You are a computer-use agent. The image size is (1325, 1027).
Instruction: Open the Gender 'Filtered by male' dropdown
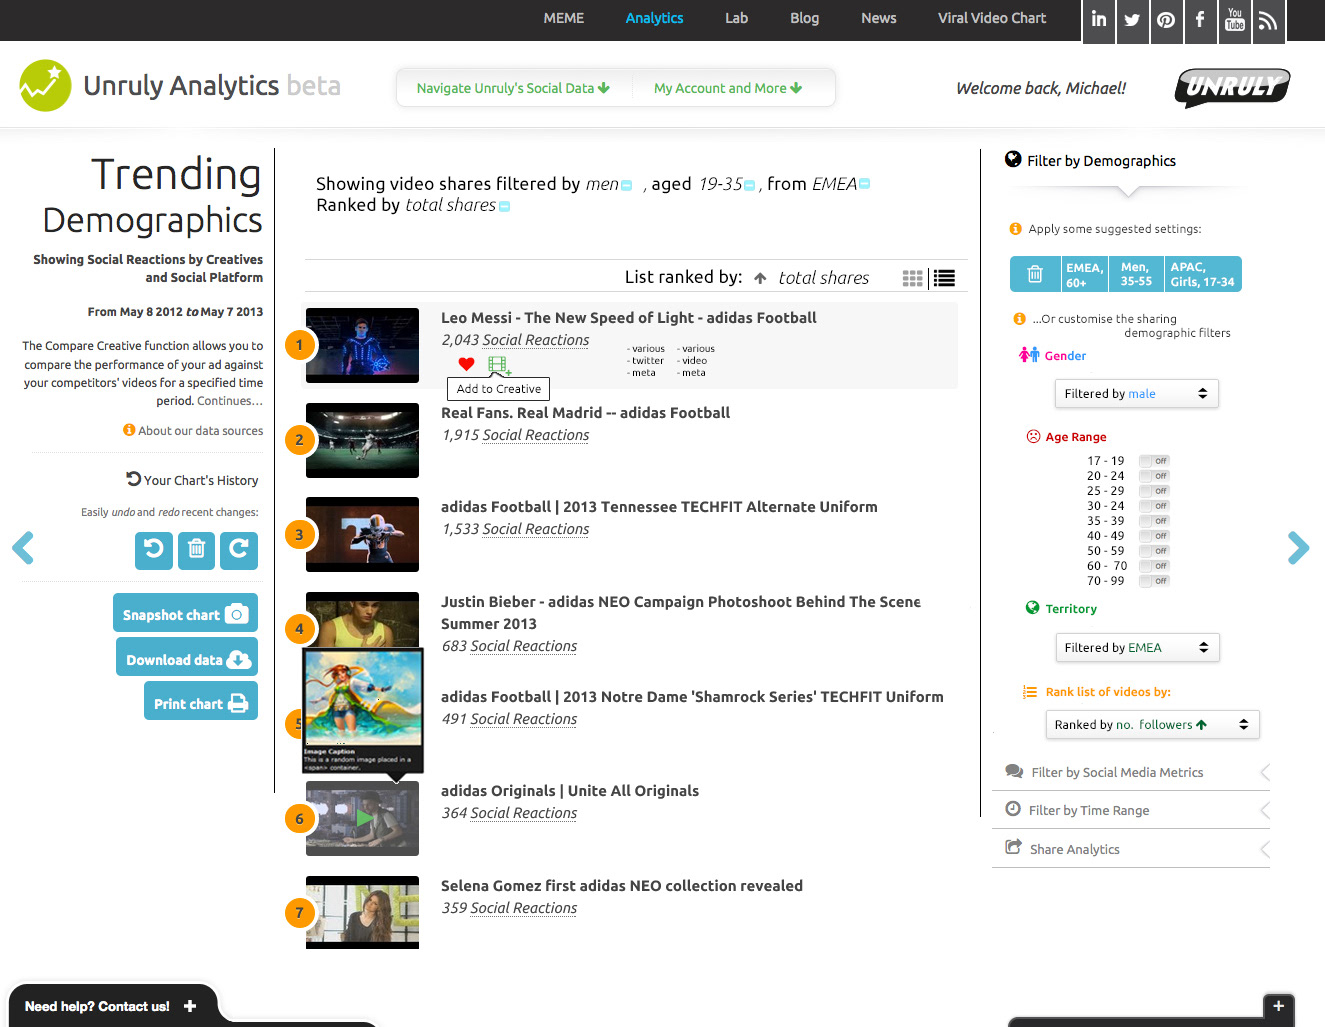(x=1137, y=394)
